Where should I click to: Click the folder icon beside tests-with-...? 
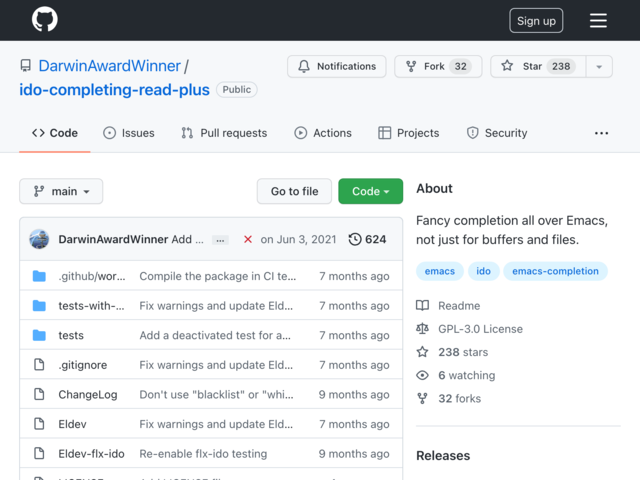pyautogui.click(x=39, y=306)
